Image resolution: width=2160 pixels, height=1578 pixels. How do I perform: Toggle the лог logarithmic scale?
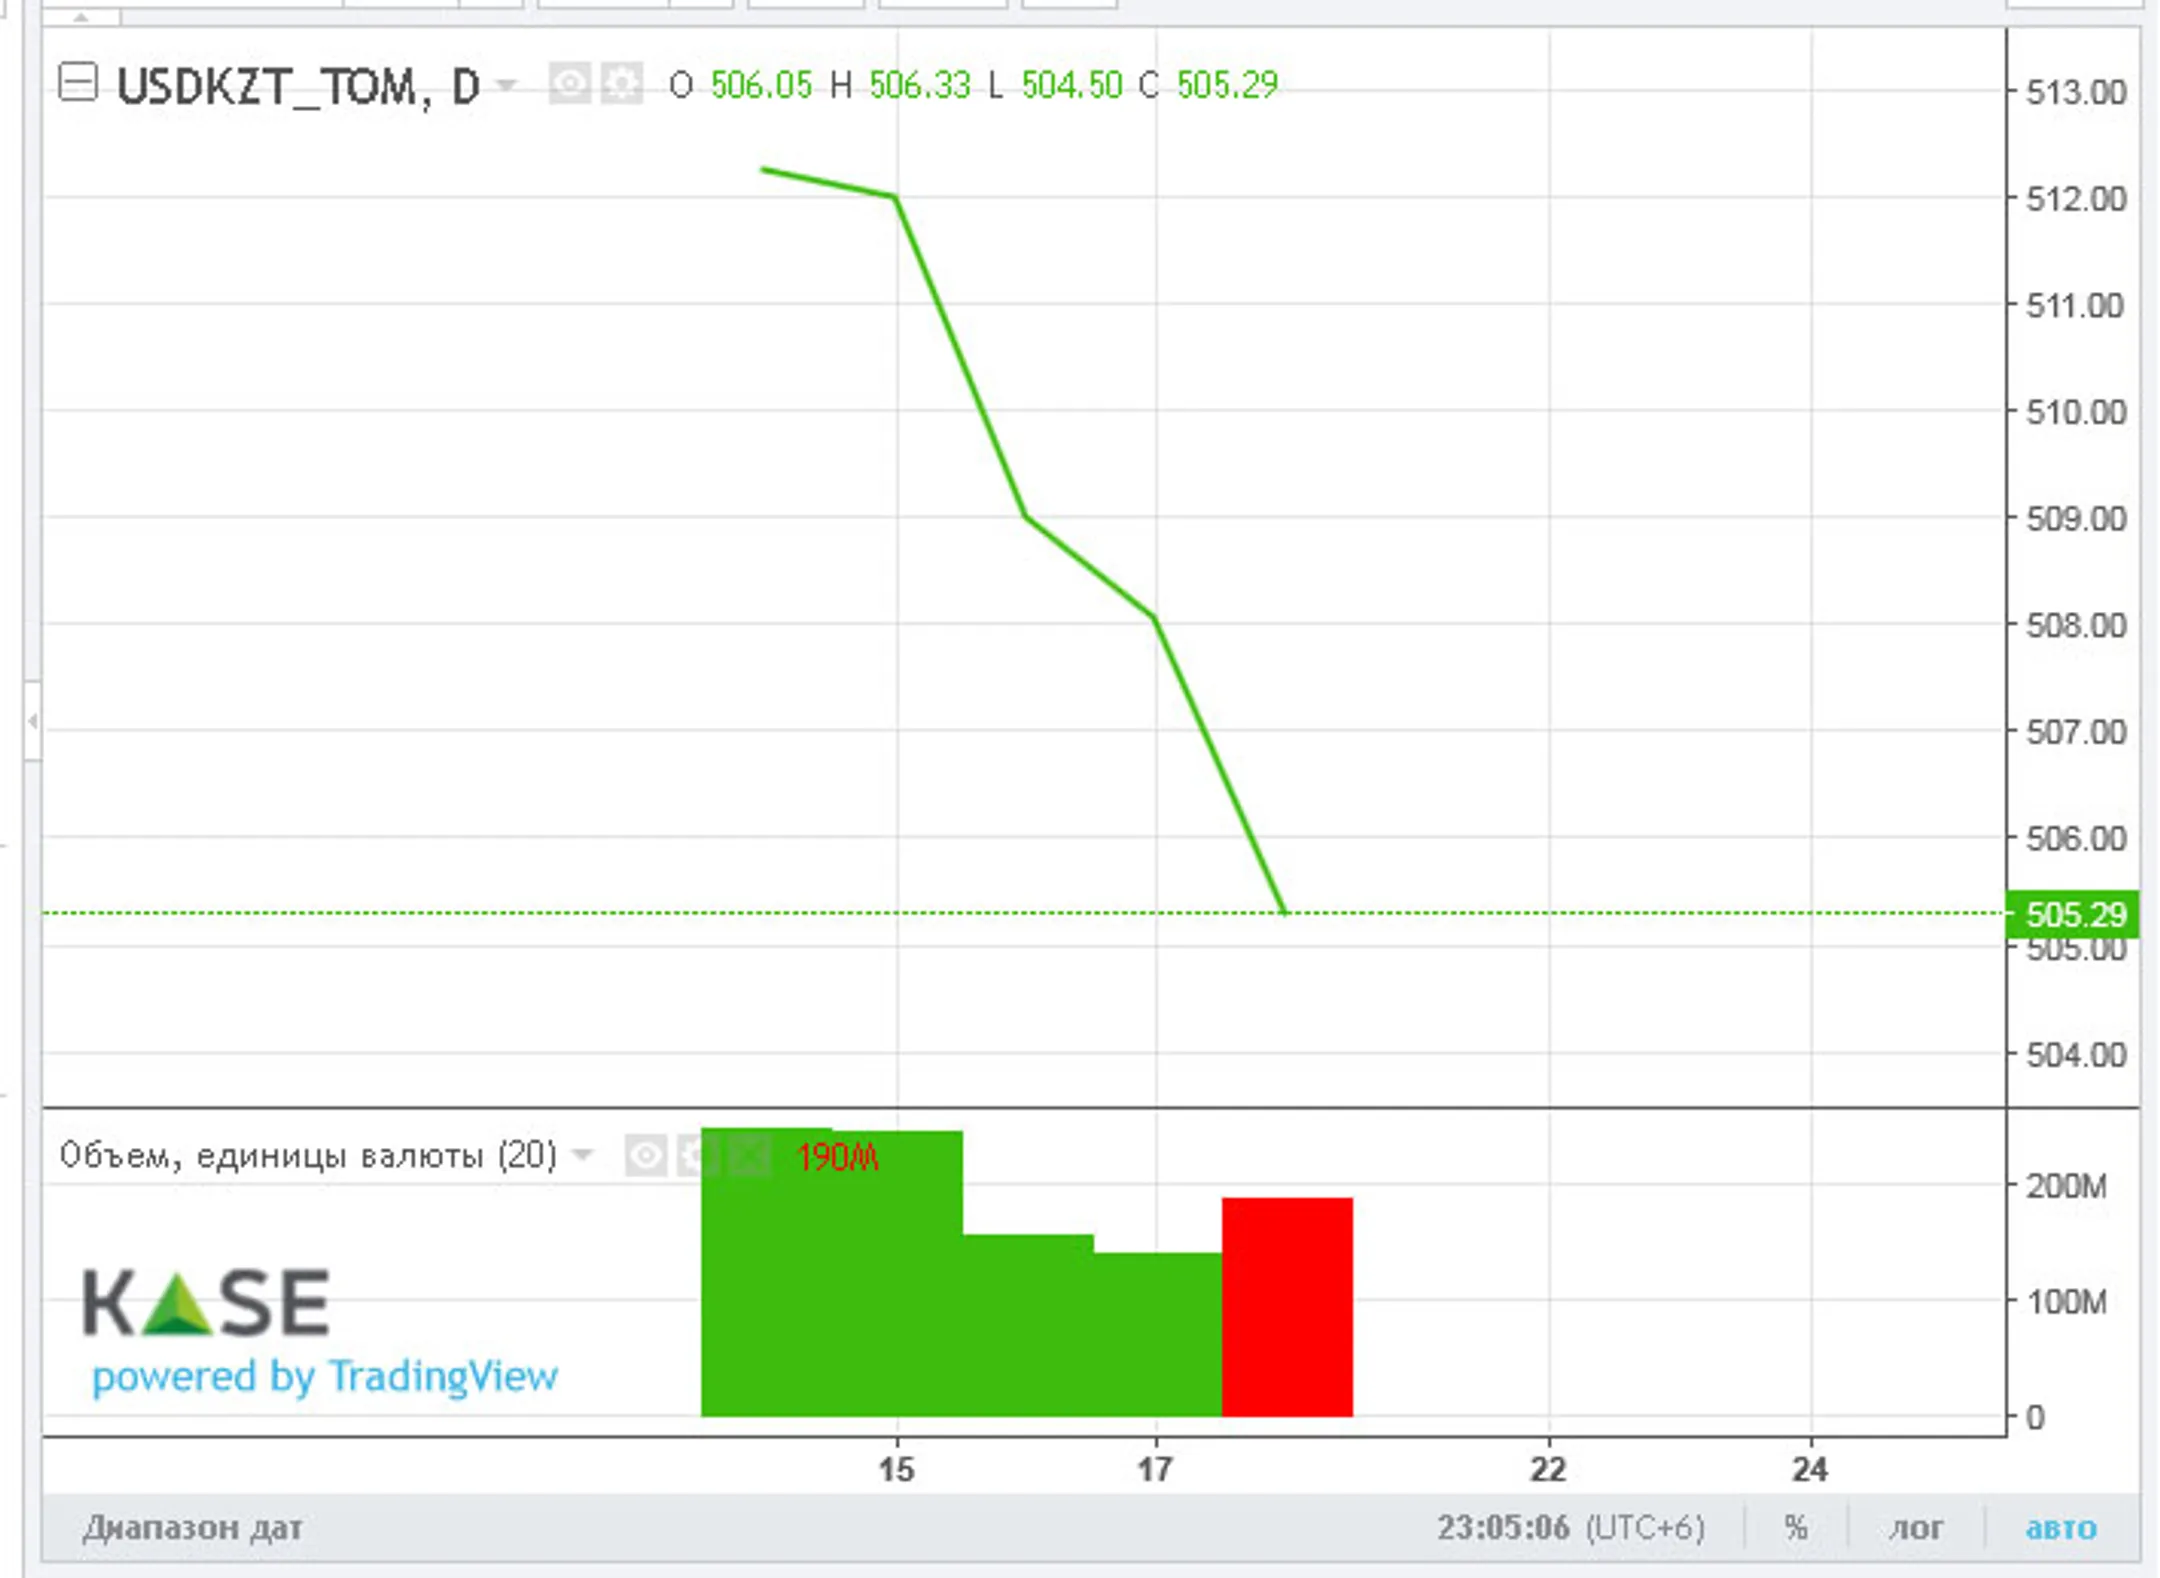1915,1528
